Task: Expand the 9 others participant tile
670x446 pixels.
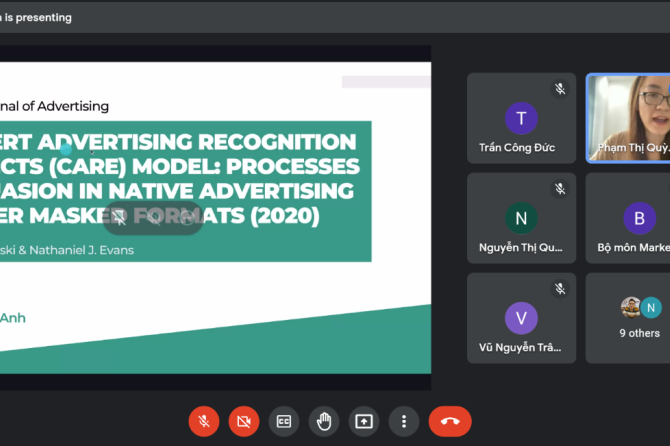Action: click(639, 318)
